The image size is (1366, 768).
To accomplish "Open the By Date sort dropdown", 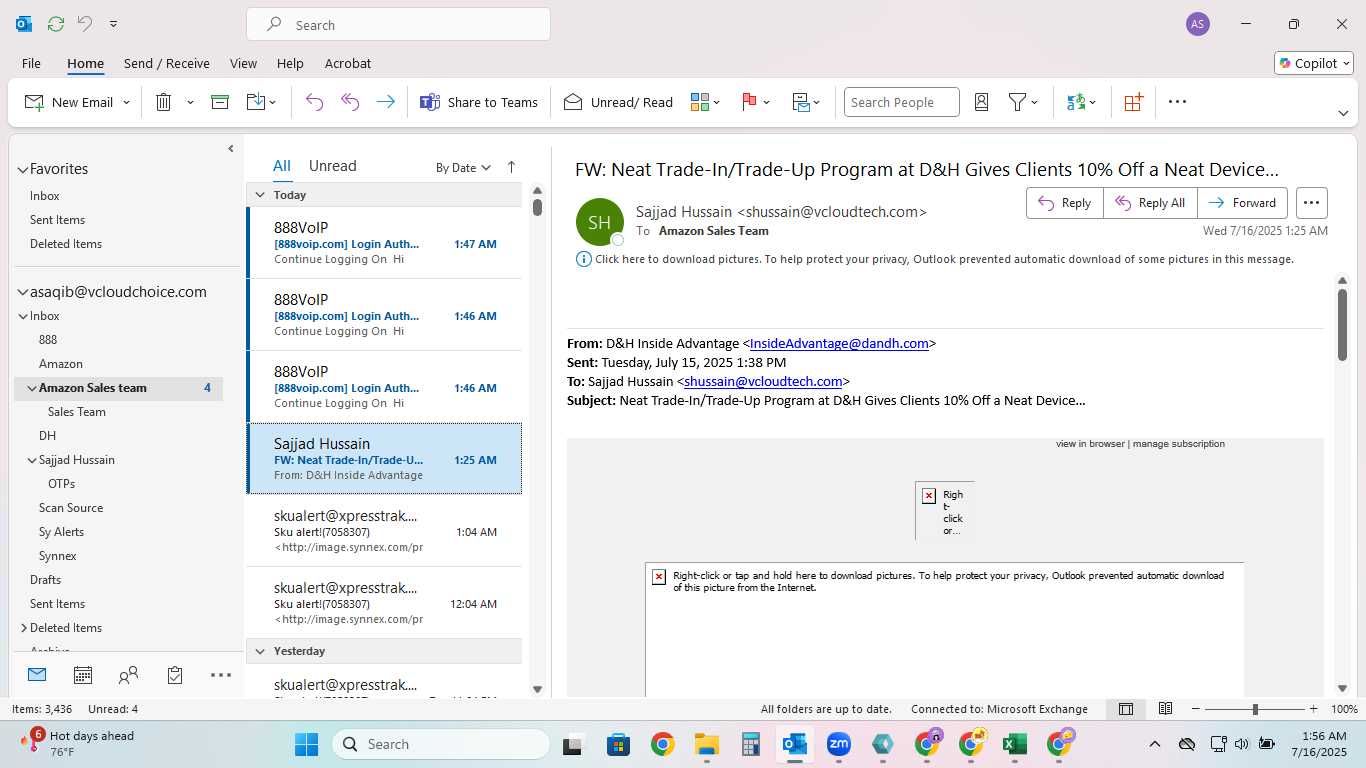I will click(x=463, y=168).
